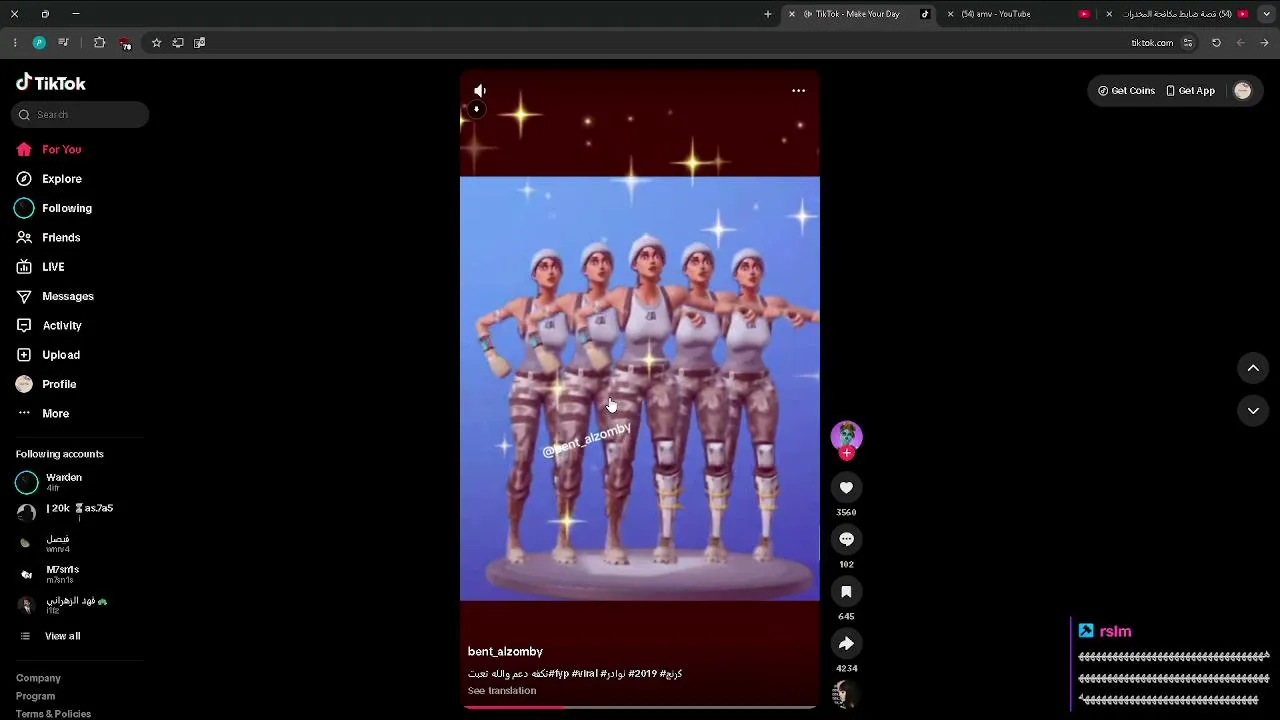Viewport: 1280px width, 720px height.
Task: Switch to the TikTok - Make Your Day tab
Action: pos(857,14)
